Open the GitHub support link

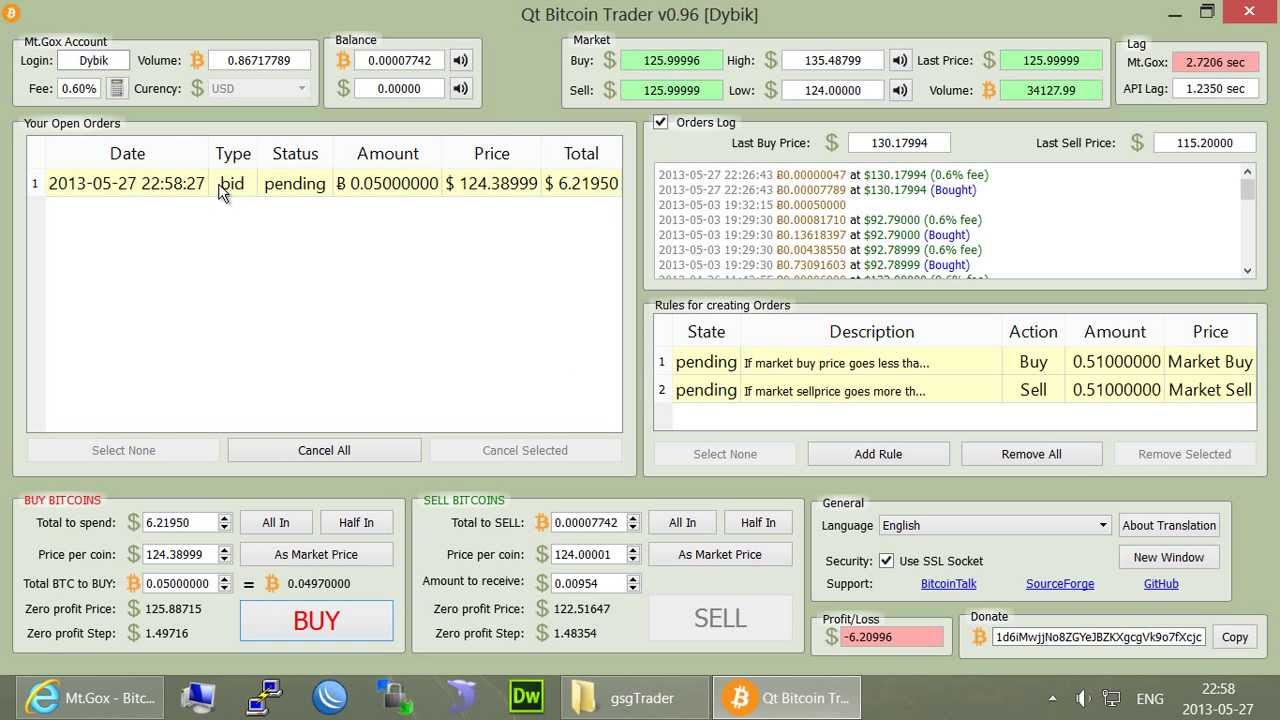[1161, 583]
